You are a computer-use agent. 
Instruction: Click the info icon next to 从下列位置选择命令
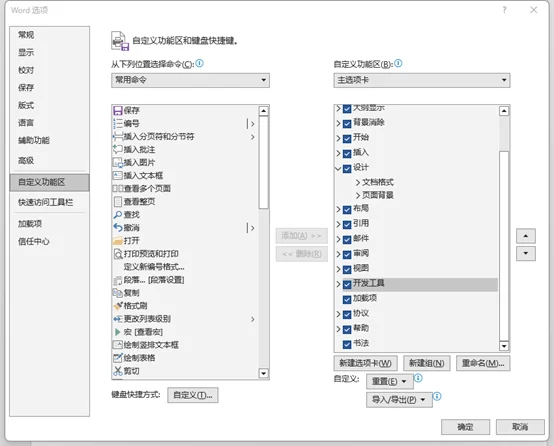(200, 64)
